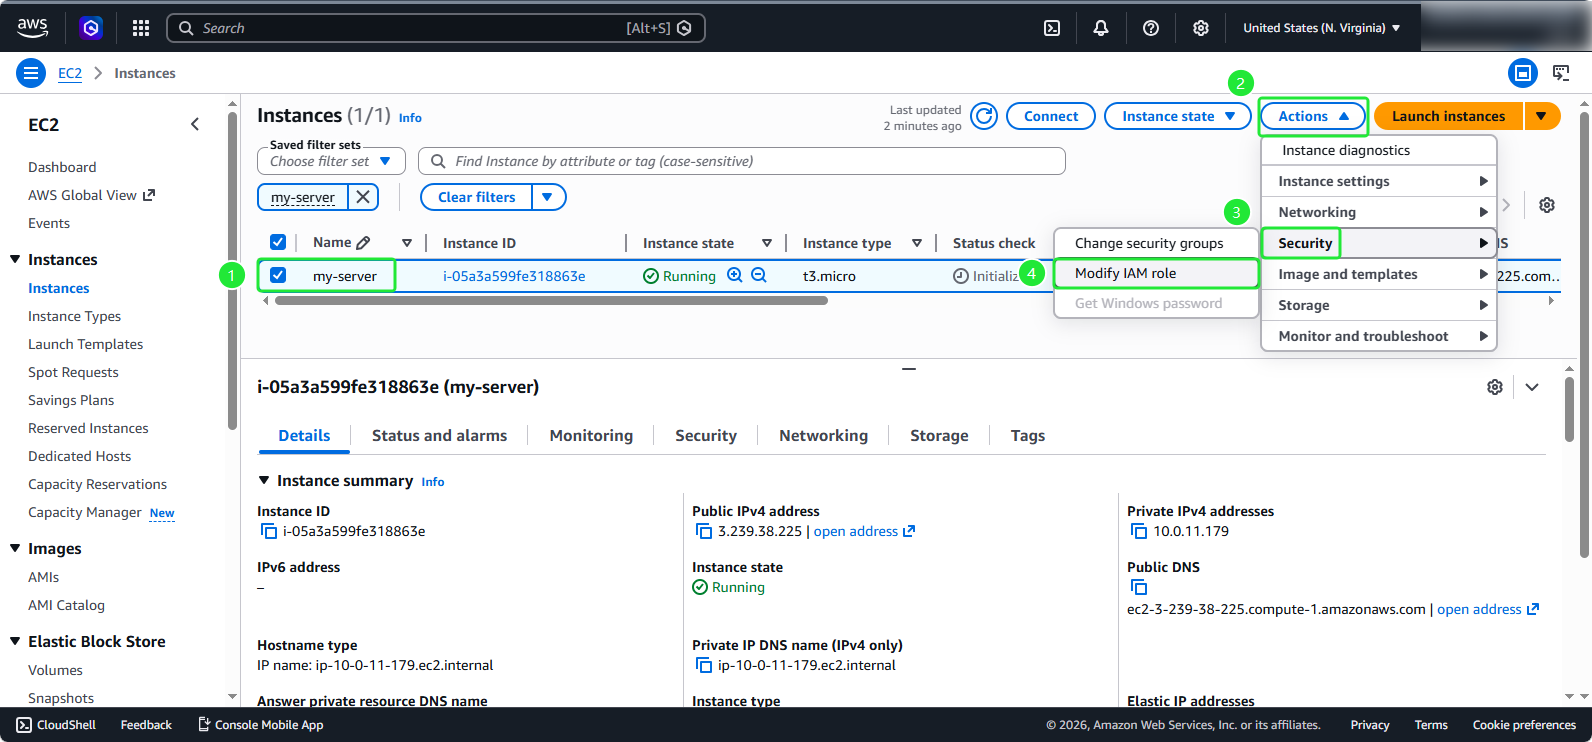The width and height of the screenshot is (1592, 742).
Task: Switch to the Monitoring tab
Action: tap(591, 436)
